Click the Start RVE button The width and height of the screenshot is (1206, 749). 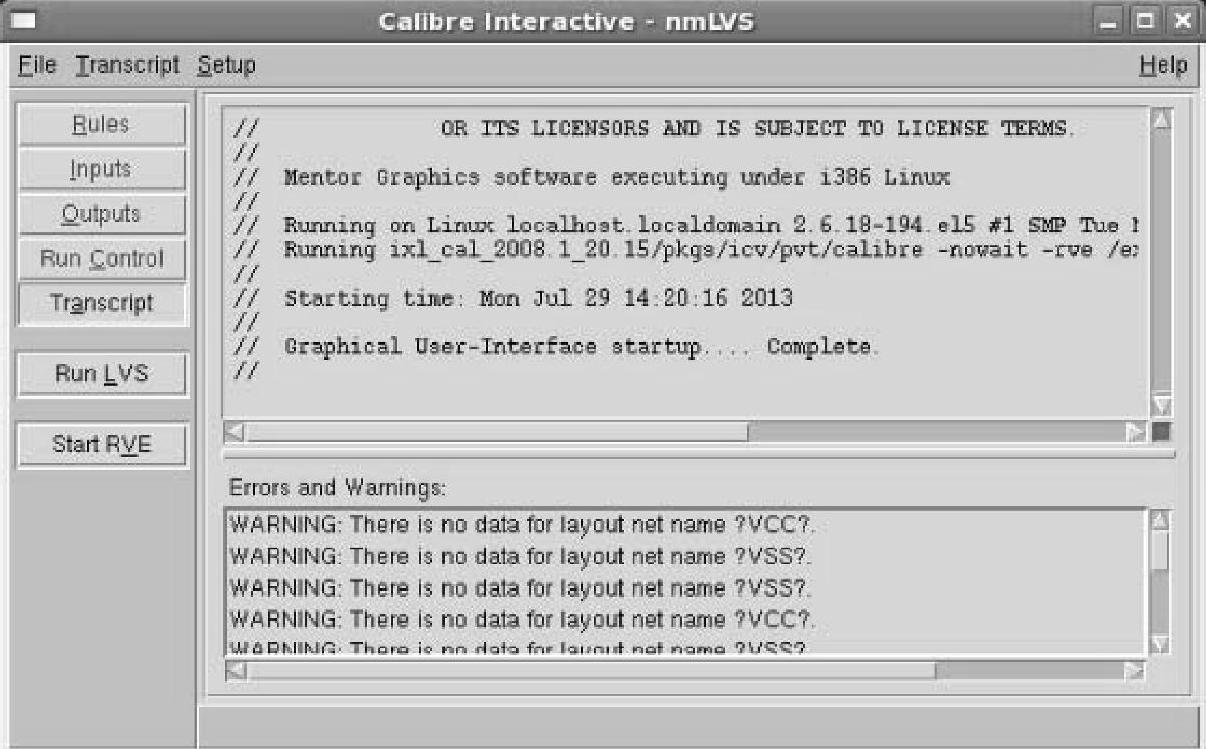click(x=102, y=445)
